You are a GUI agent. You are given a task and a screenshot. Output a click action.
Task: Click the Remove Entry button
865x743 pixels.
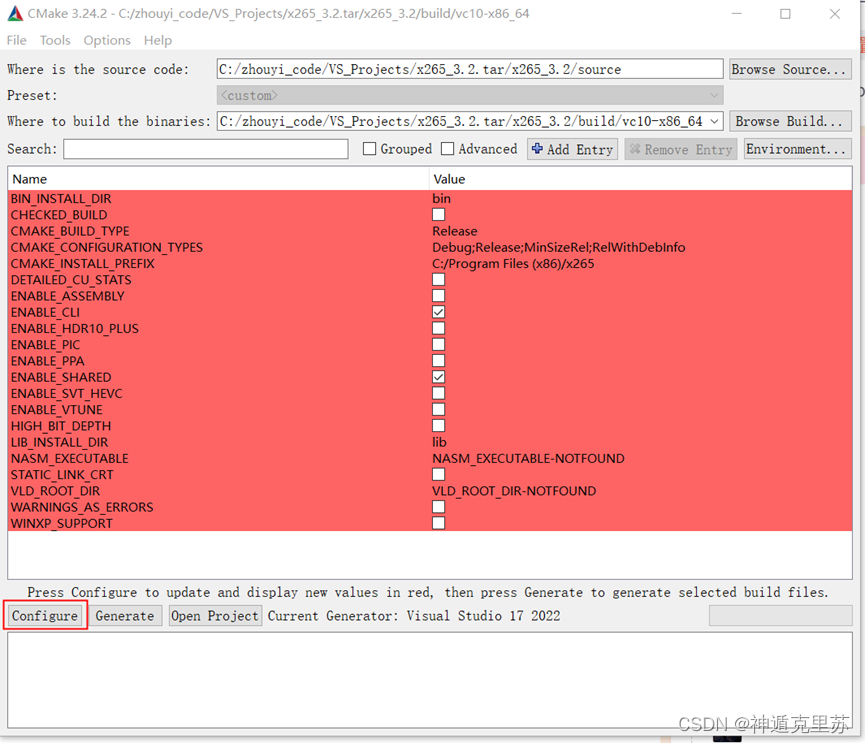coord(681,149)
